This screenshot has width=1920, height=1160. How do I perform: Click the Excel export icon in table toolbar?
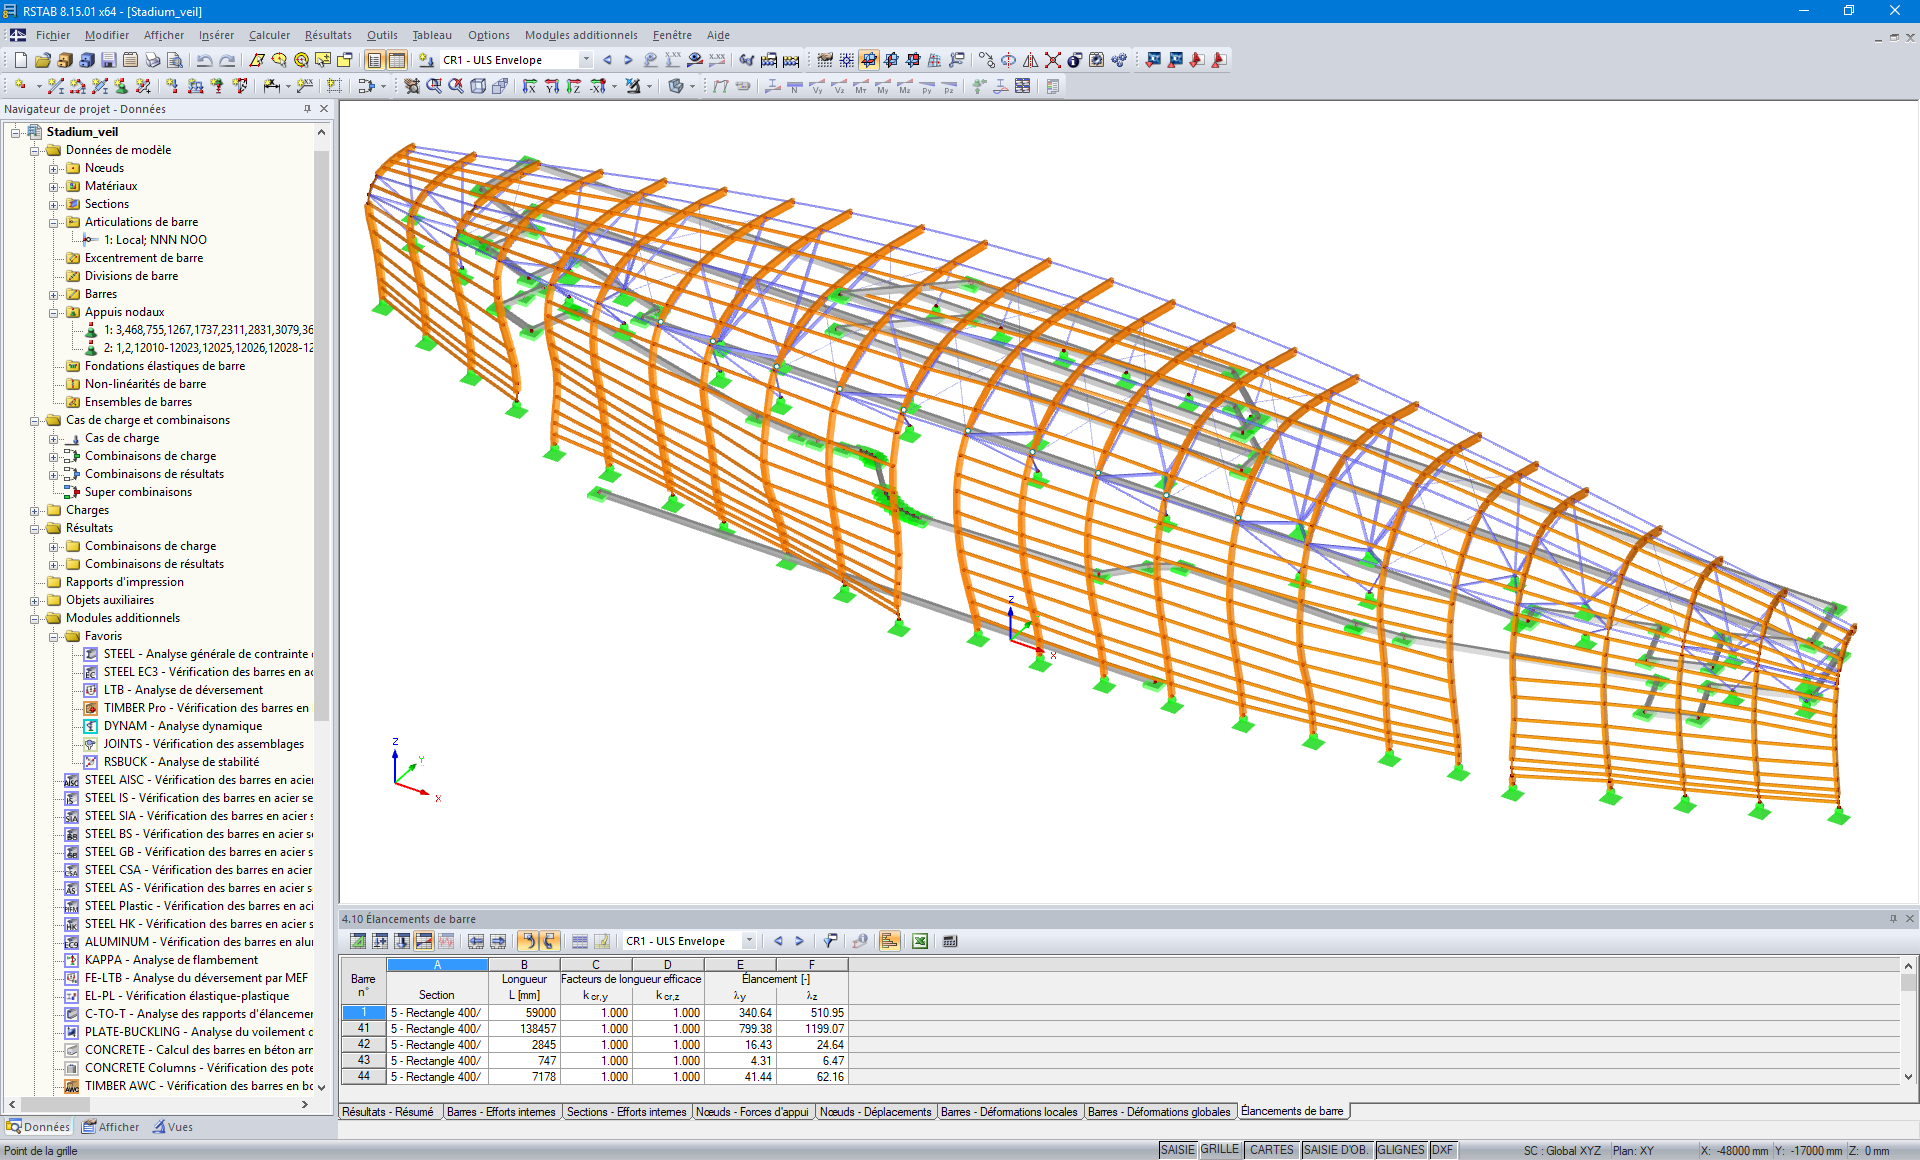(920, 941)
